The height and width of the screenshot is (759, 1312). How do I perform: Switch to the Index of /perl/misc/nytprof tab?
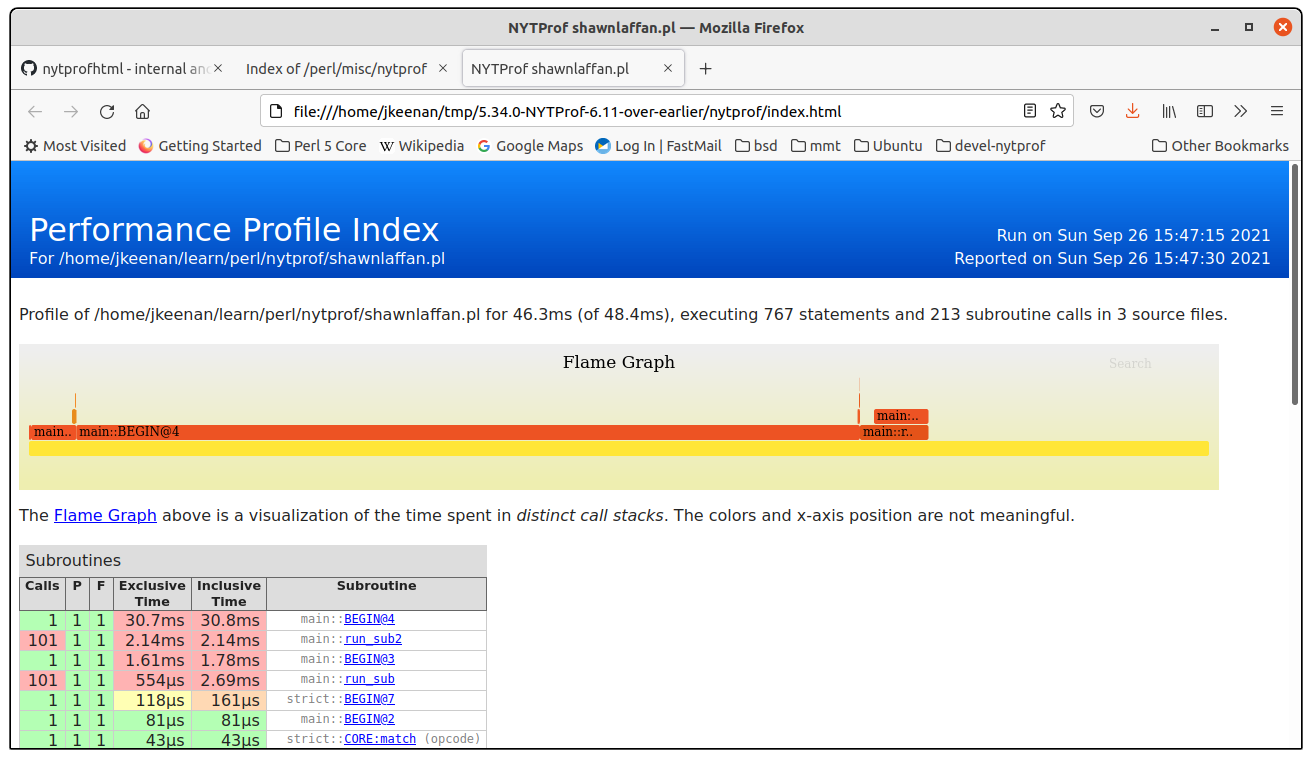[336, 69]
